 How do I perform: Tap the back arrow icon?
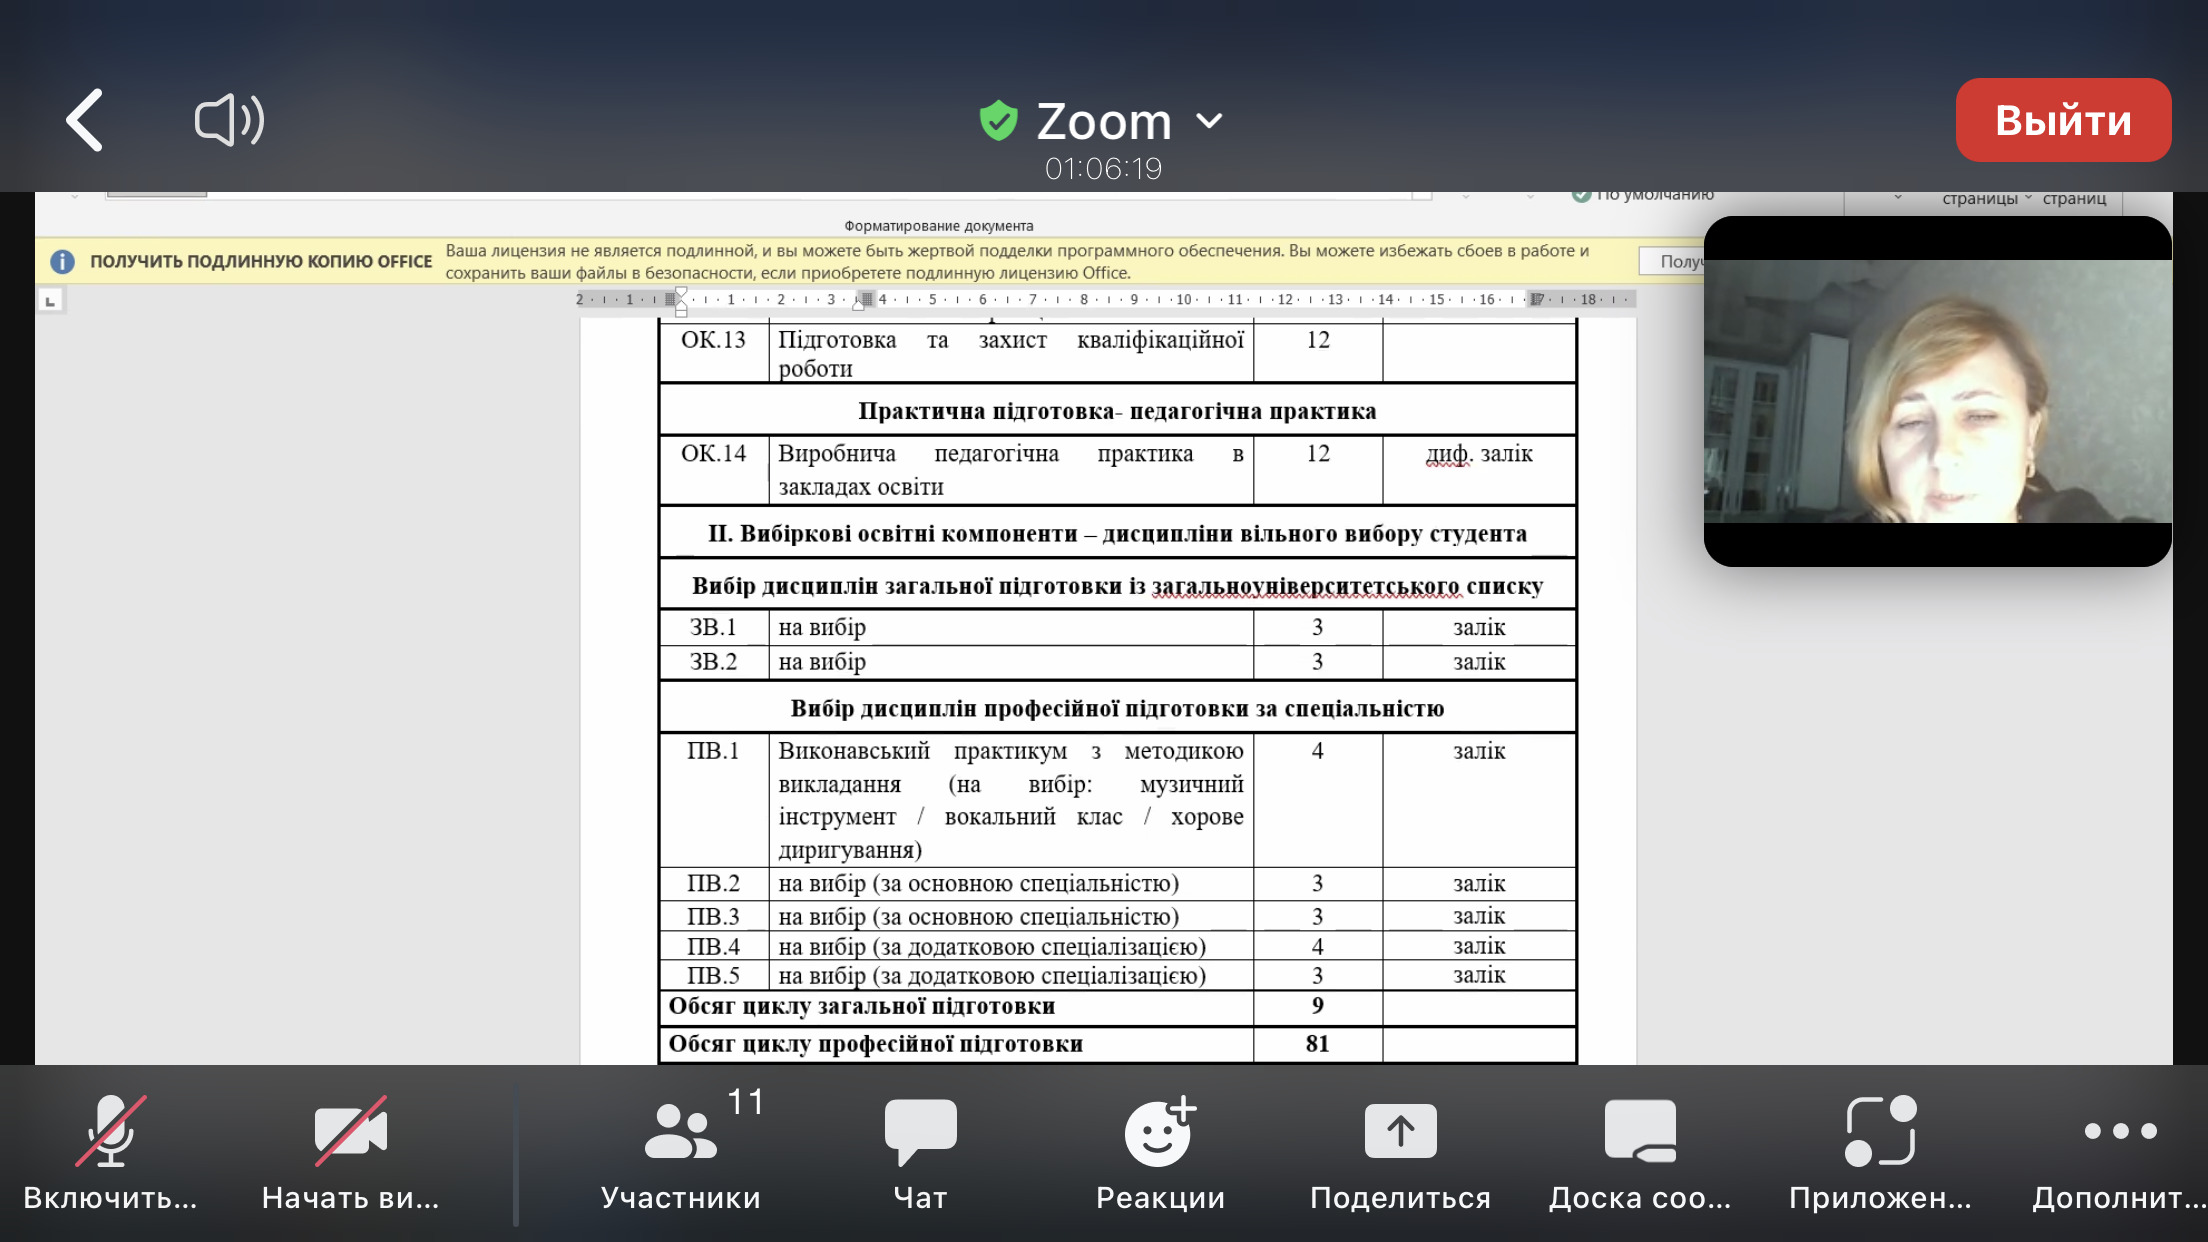click(x=86, y=121)
